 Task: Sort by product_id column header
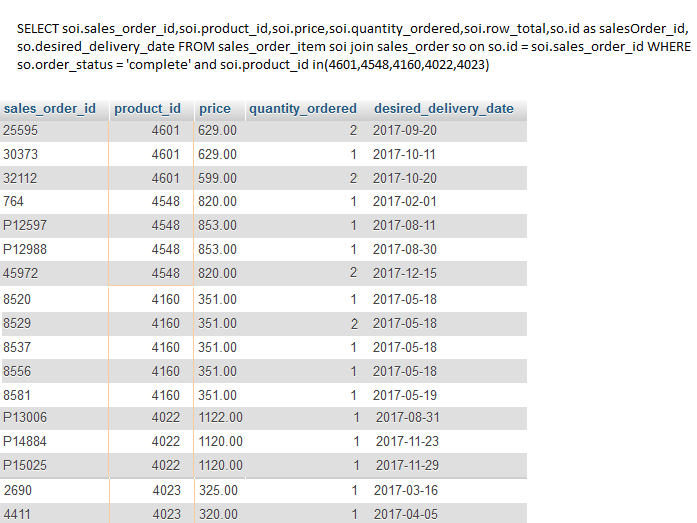pos(147,109)
